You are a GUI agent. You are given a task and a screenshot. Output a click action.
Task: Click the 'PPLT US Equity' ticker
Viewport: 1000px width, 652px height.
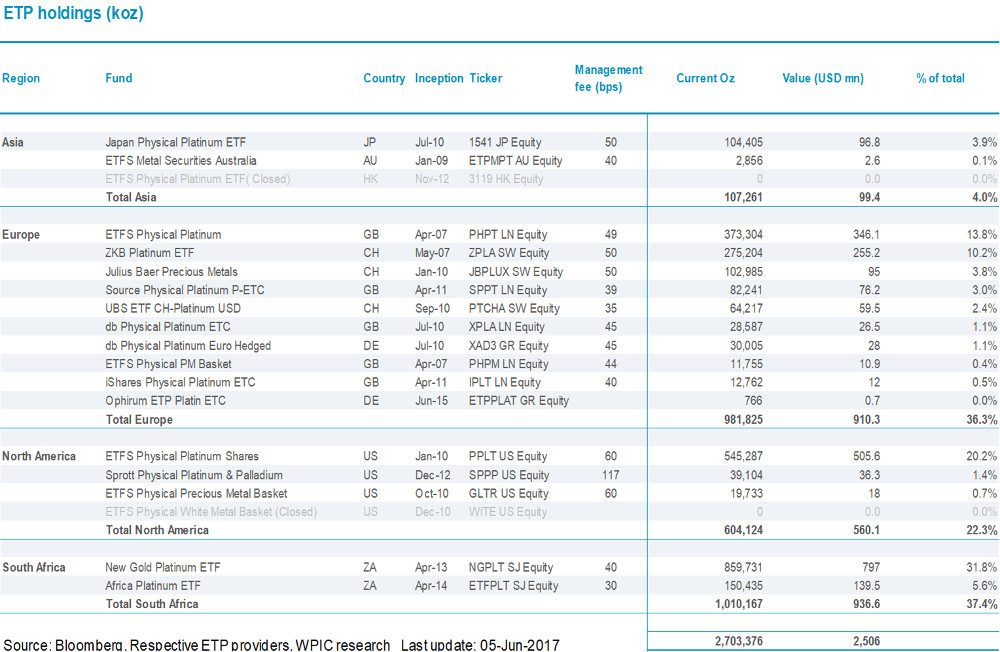(x=508, y=457)
